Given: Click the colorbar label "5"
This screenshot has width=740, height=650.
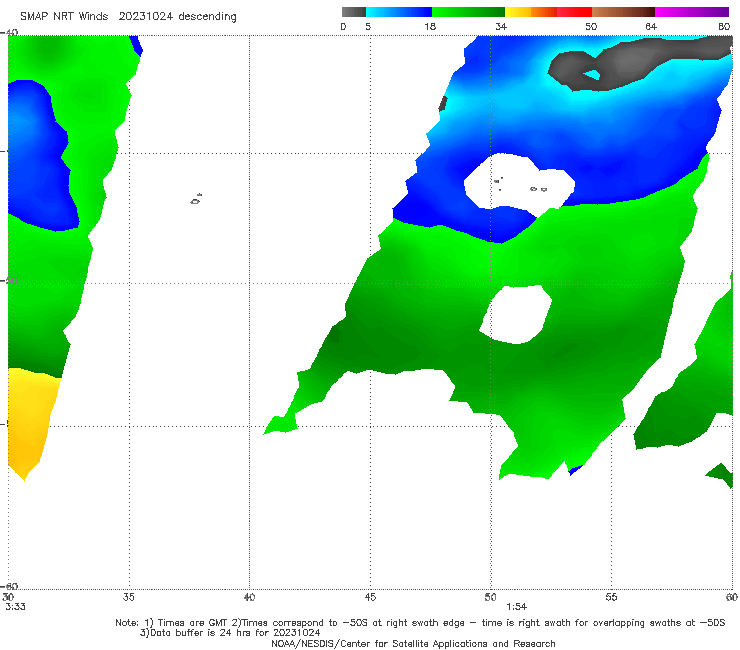Looking at the screenshot, I should (x=368, y=27).
